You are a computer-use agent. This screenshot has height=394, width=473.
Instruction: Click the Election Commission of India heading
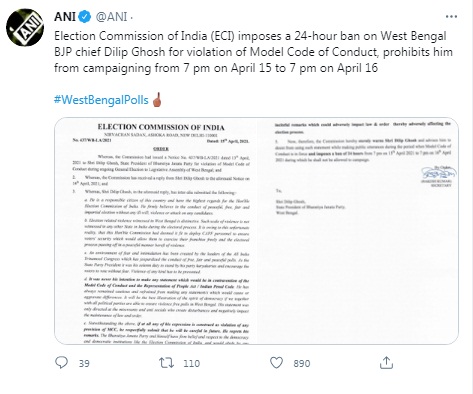pos(161,127)
